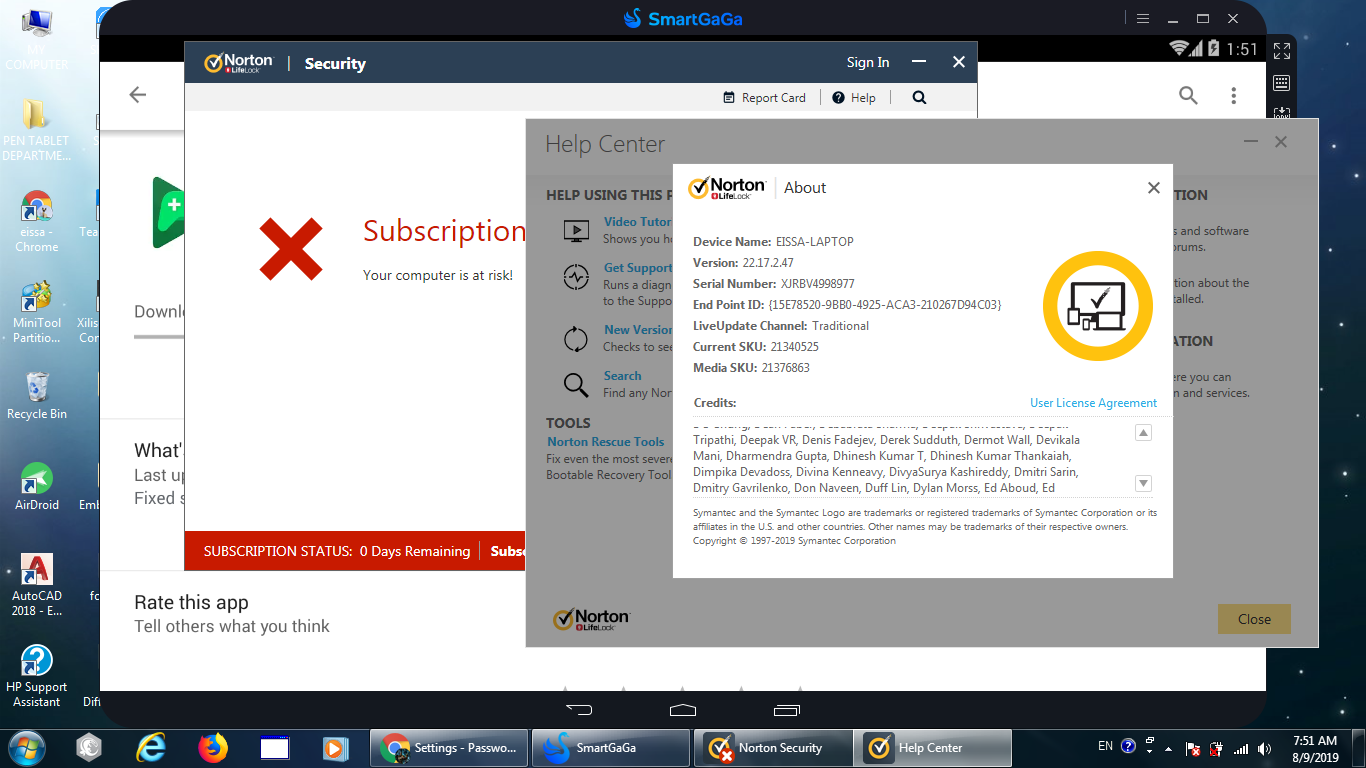Open the SmartGaGa keyboard mapping icon
Viewport: 1366px width, 768px height.
(x=1282, y=83)
